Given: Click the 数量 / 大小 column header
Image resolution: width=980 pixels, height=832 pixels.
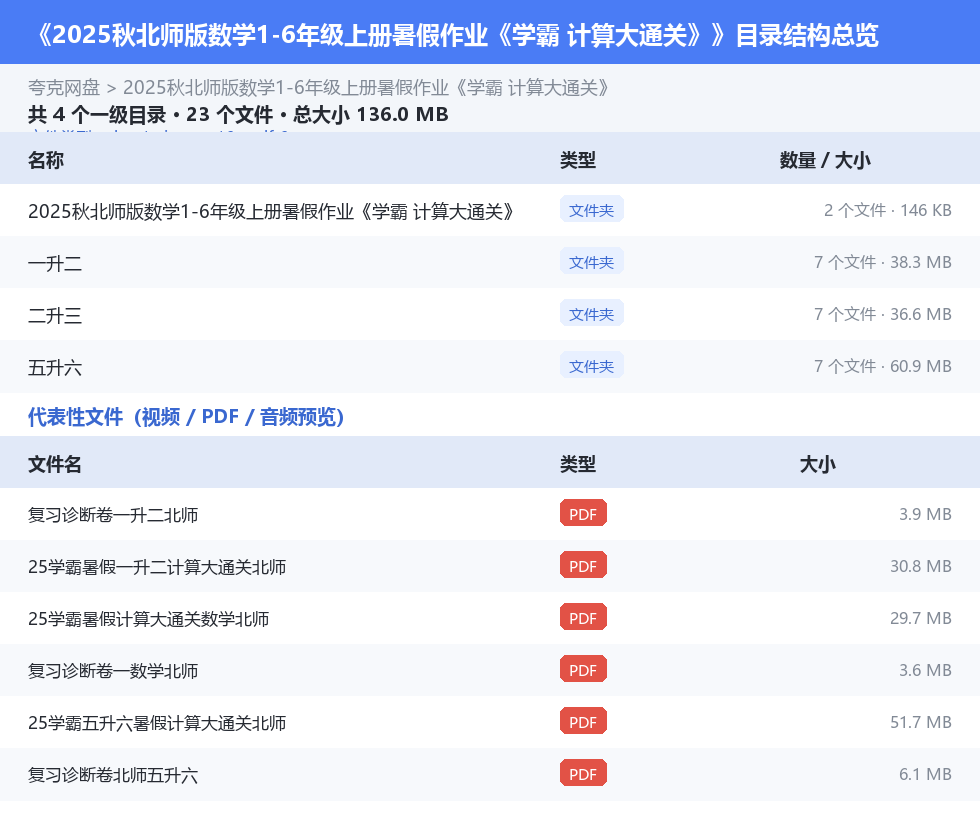Looking at the screenshot, I should [825, 160].
